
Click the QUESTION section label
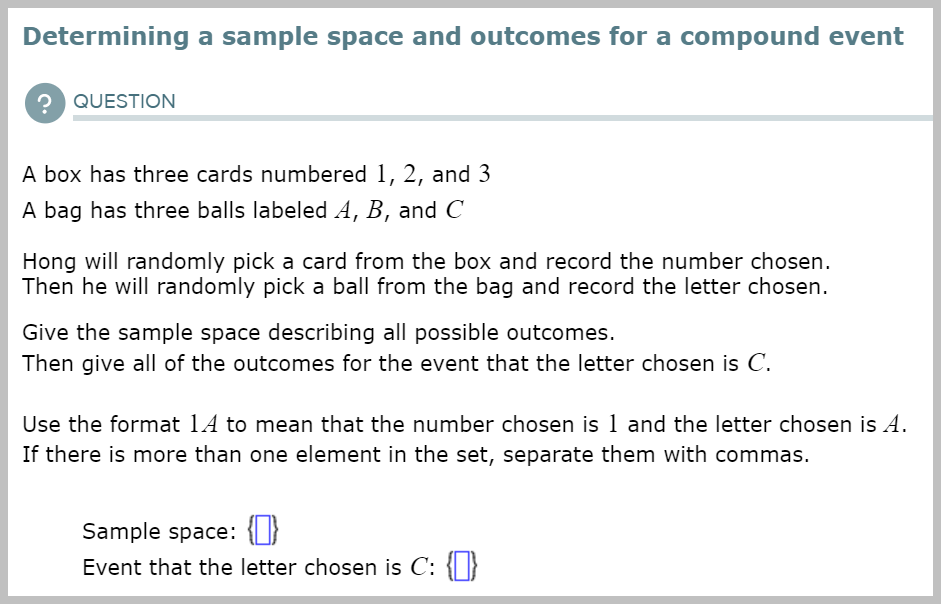(124, 101)
